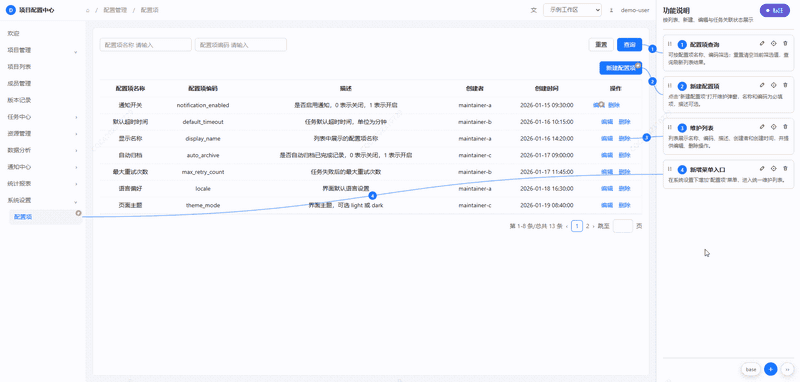
Task: Delete the notification_enabled row
Action: [614, 105]
